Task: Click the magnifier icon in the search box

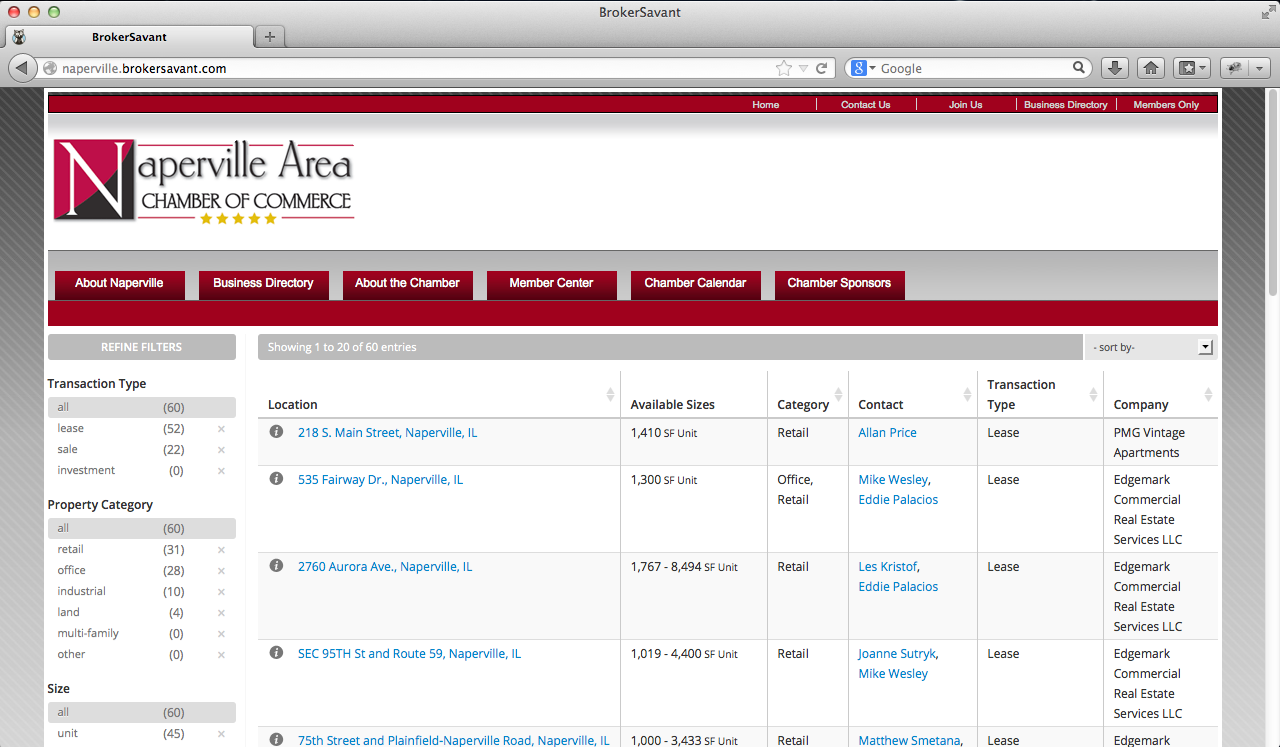Action: coord(1079,68)
